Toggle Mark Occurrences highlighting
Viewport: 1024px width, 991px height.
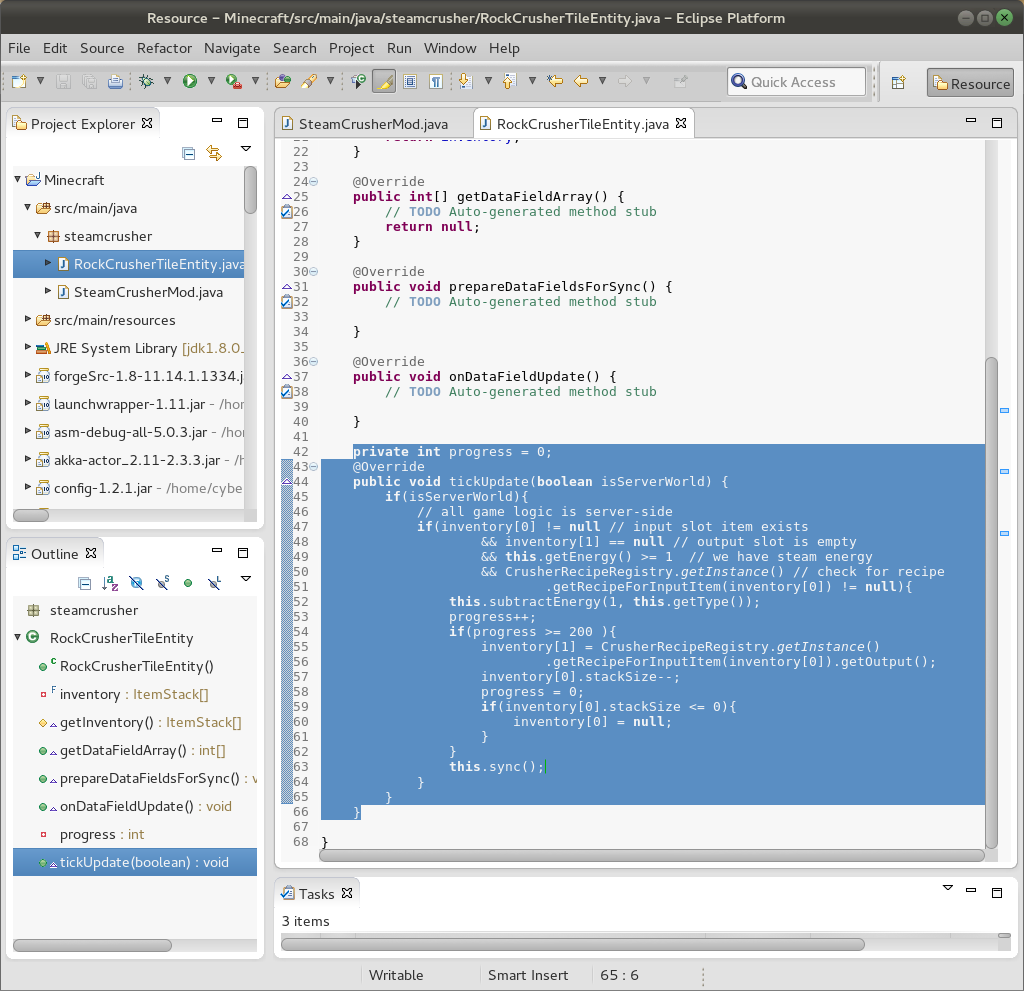[x=384, y=82]
